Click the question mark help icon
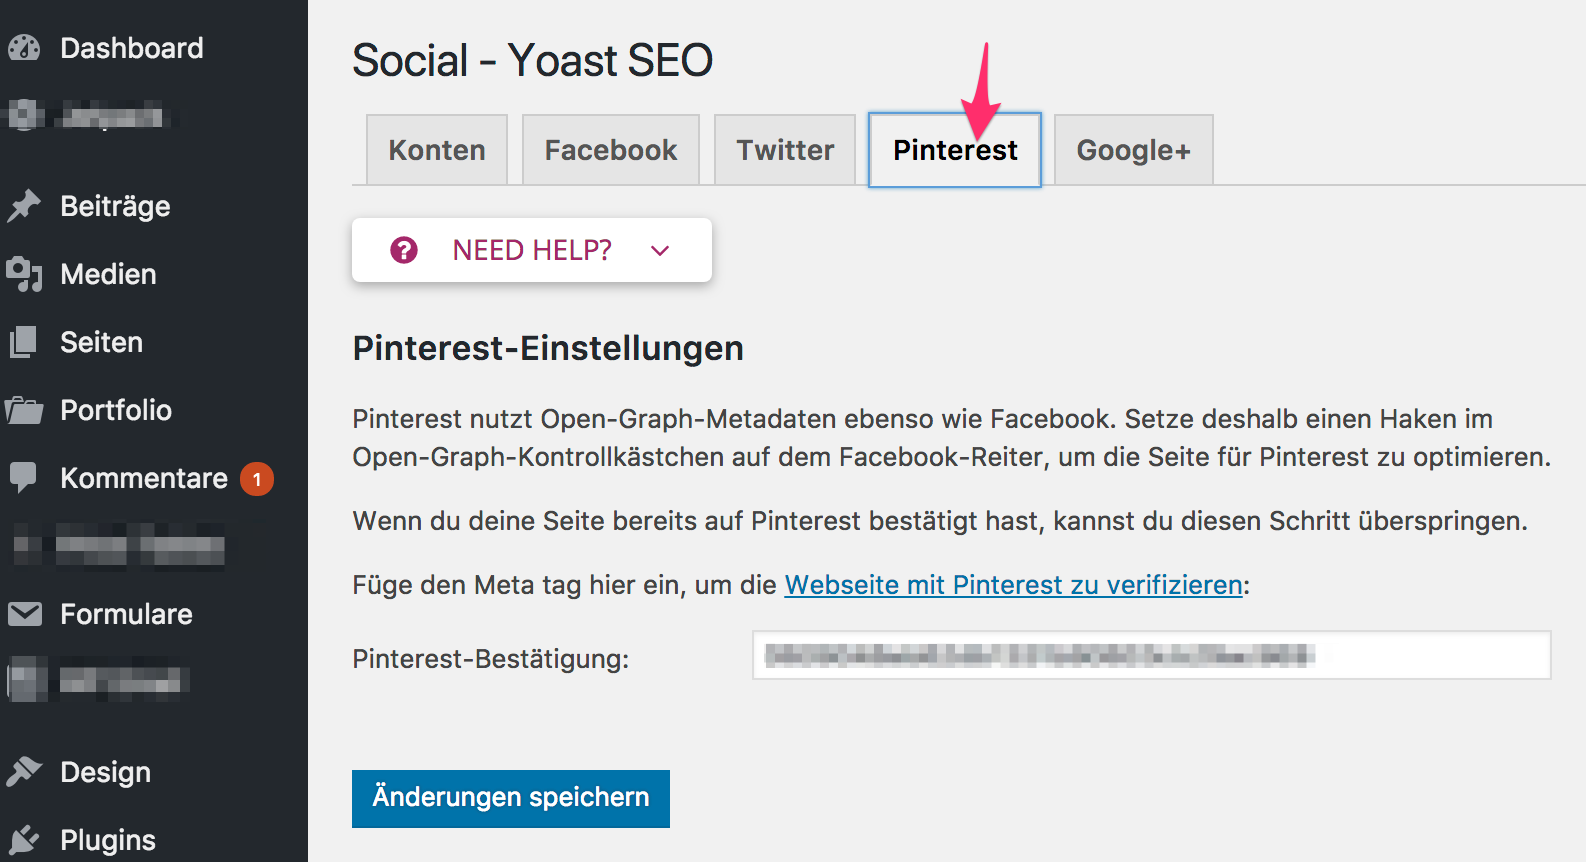The height and width of the screenshot is (862, 1586). [404, 250]
